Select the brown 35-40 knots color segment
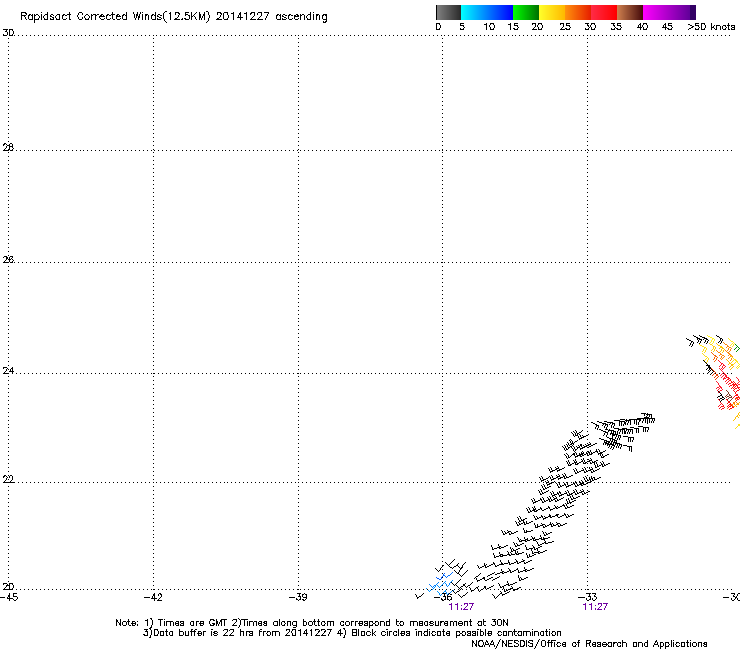Screen dimensions: 740x650 pyautogui.click(x=630, y=12)
